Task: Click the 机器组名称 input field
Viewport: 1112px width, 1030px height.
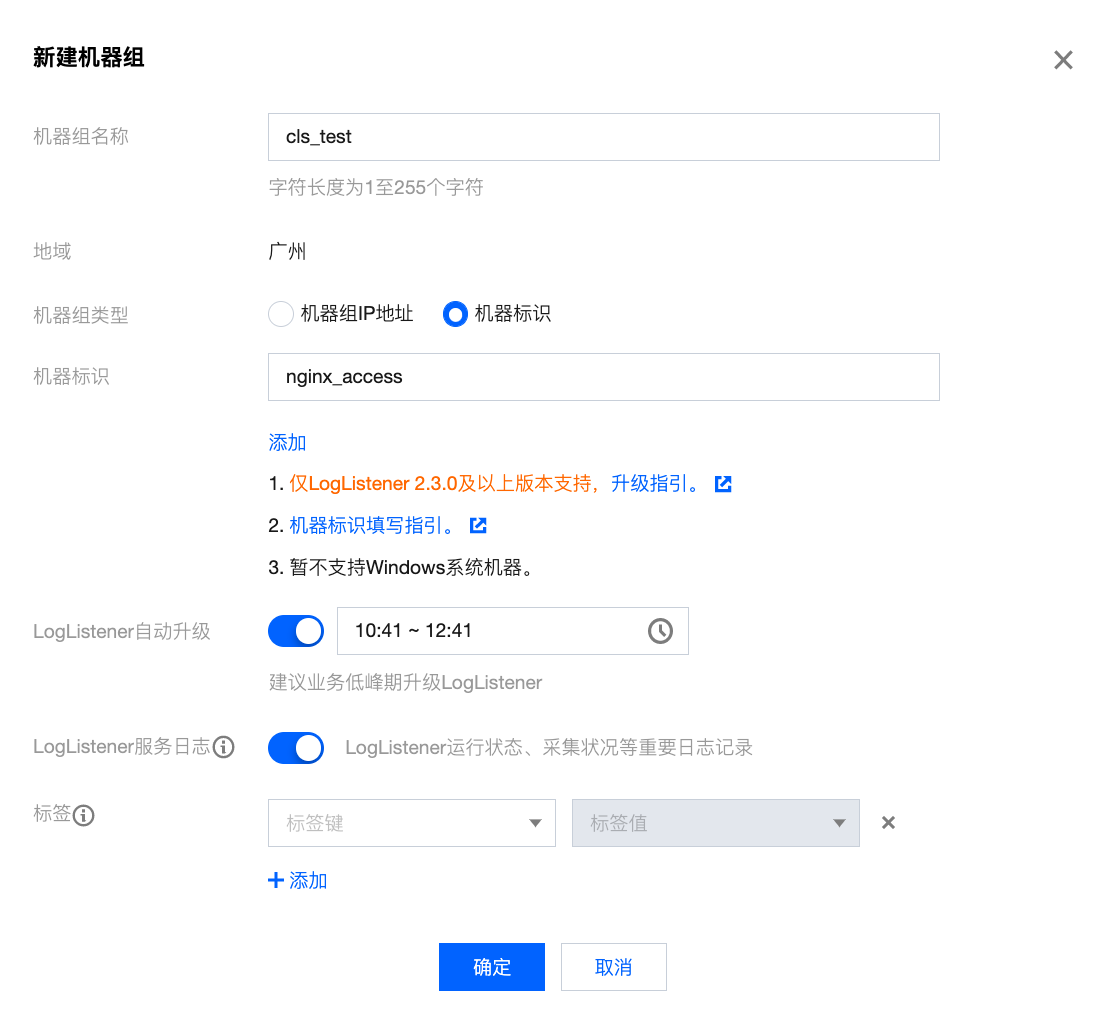Action: [604, 137]
